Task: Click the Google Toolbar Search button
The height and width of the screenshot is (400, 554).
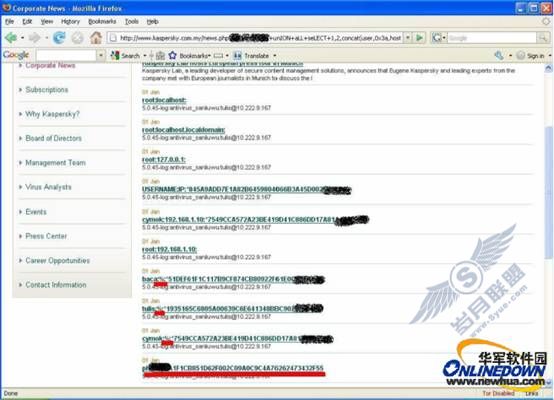Action: (x=126, y=55)
